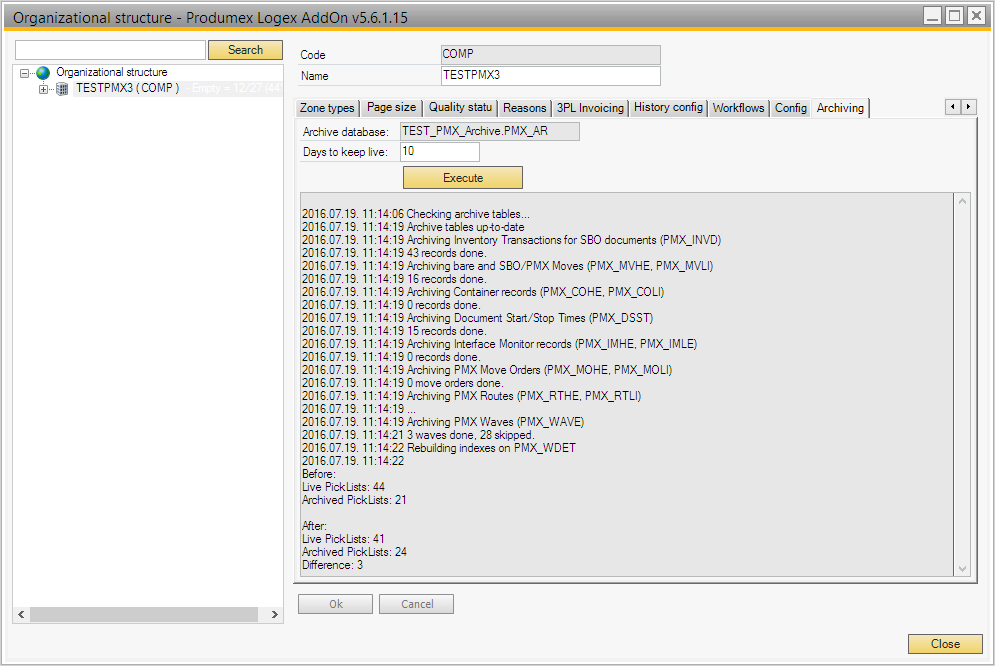Collapse the Organizational structure root node
The image size is (995, 666).
[x=25, y=73]
